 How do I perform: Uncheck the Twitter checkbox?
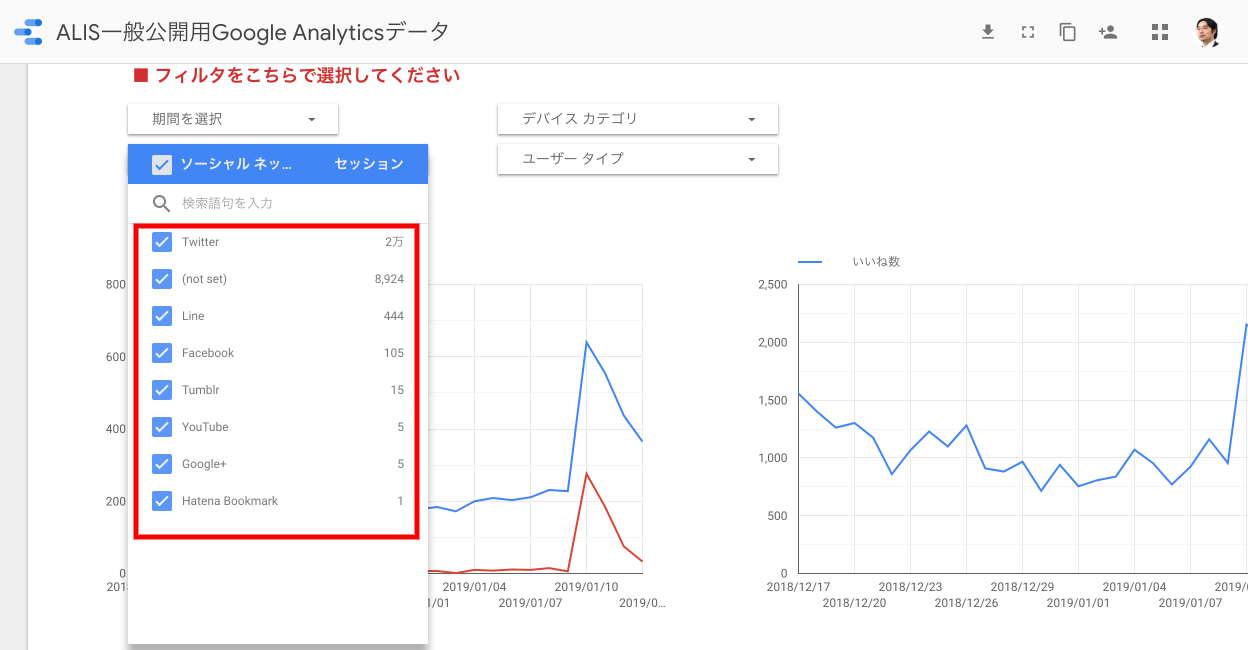pos(162,242)
